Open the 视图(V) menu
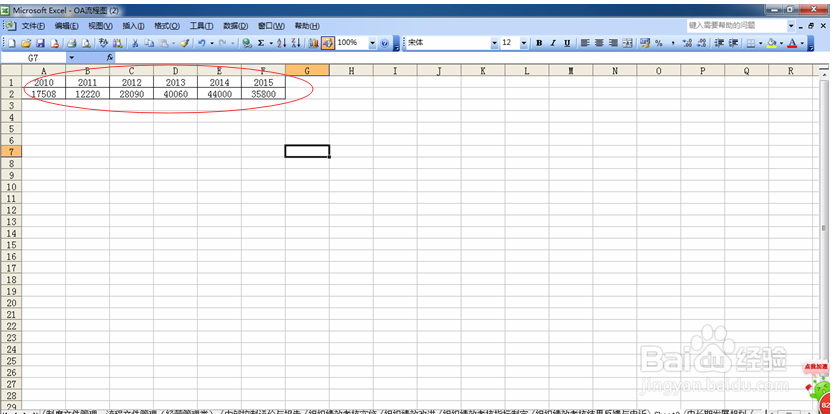The width and height of the screenshot is (835, 414). point(100,26)
